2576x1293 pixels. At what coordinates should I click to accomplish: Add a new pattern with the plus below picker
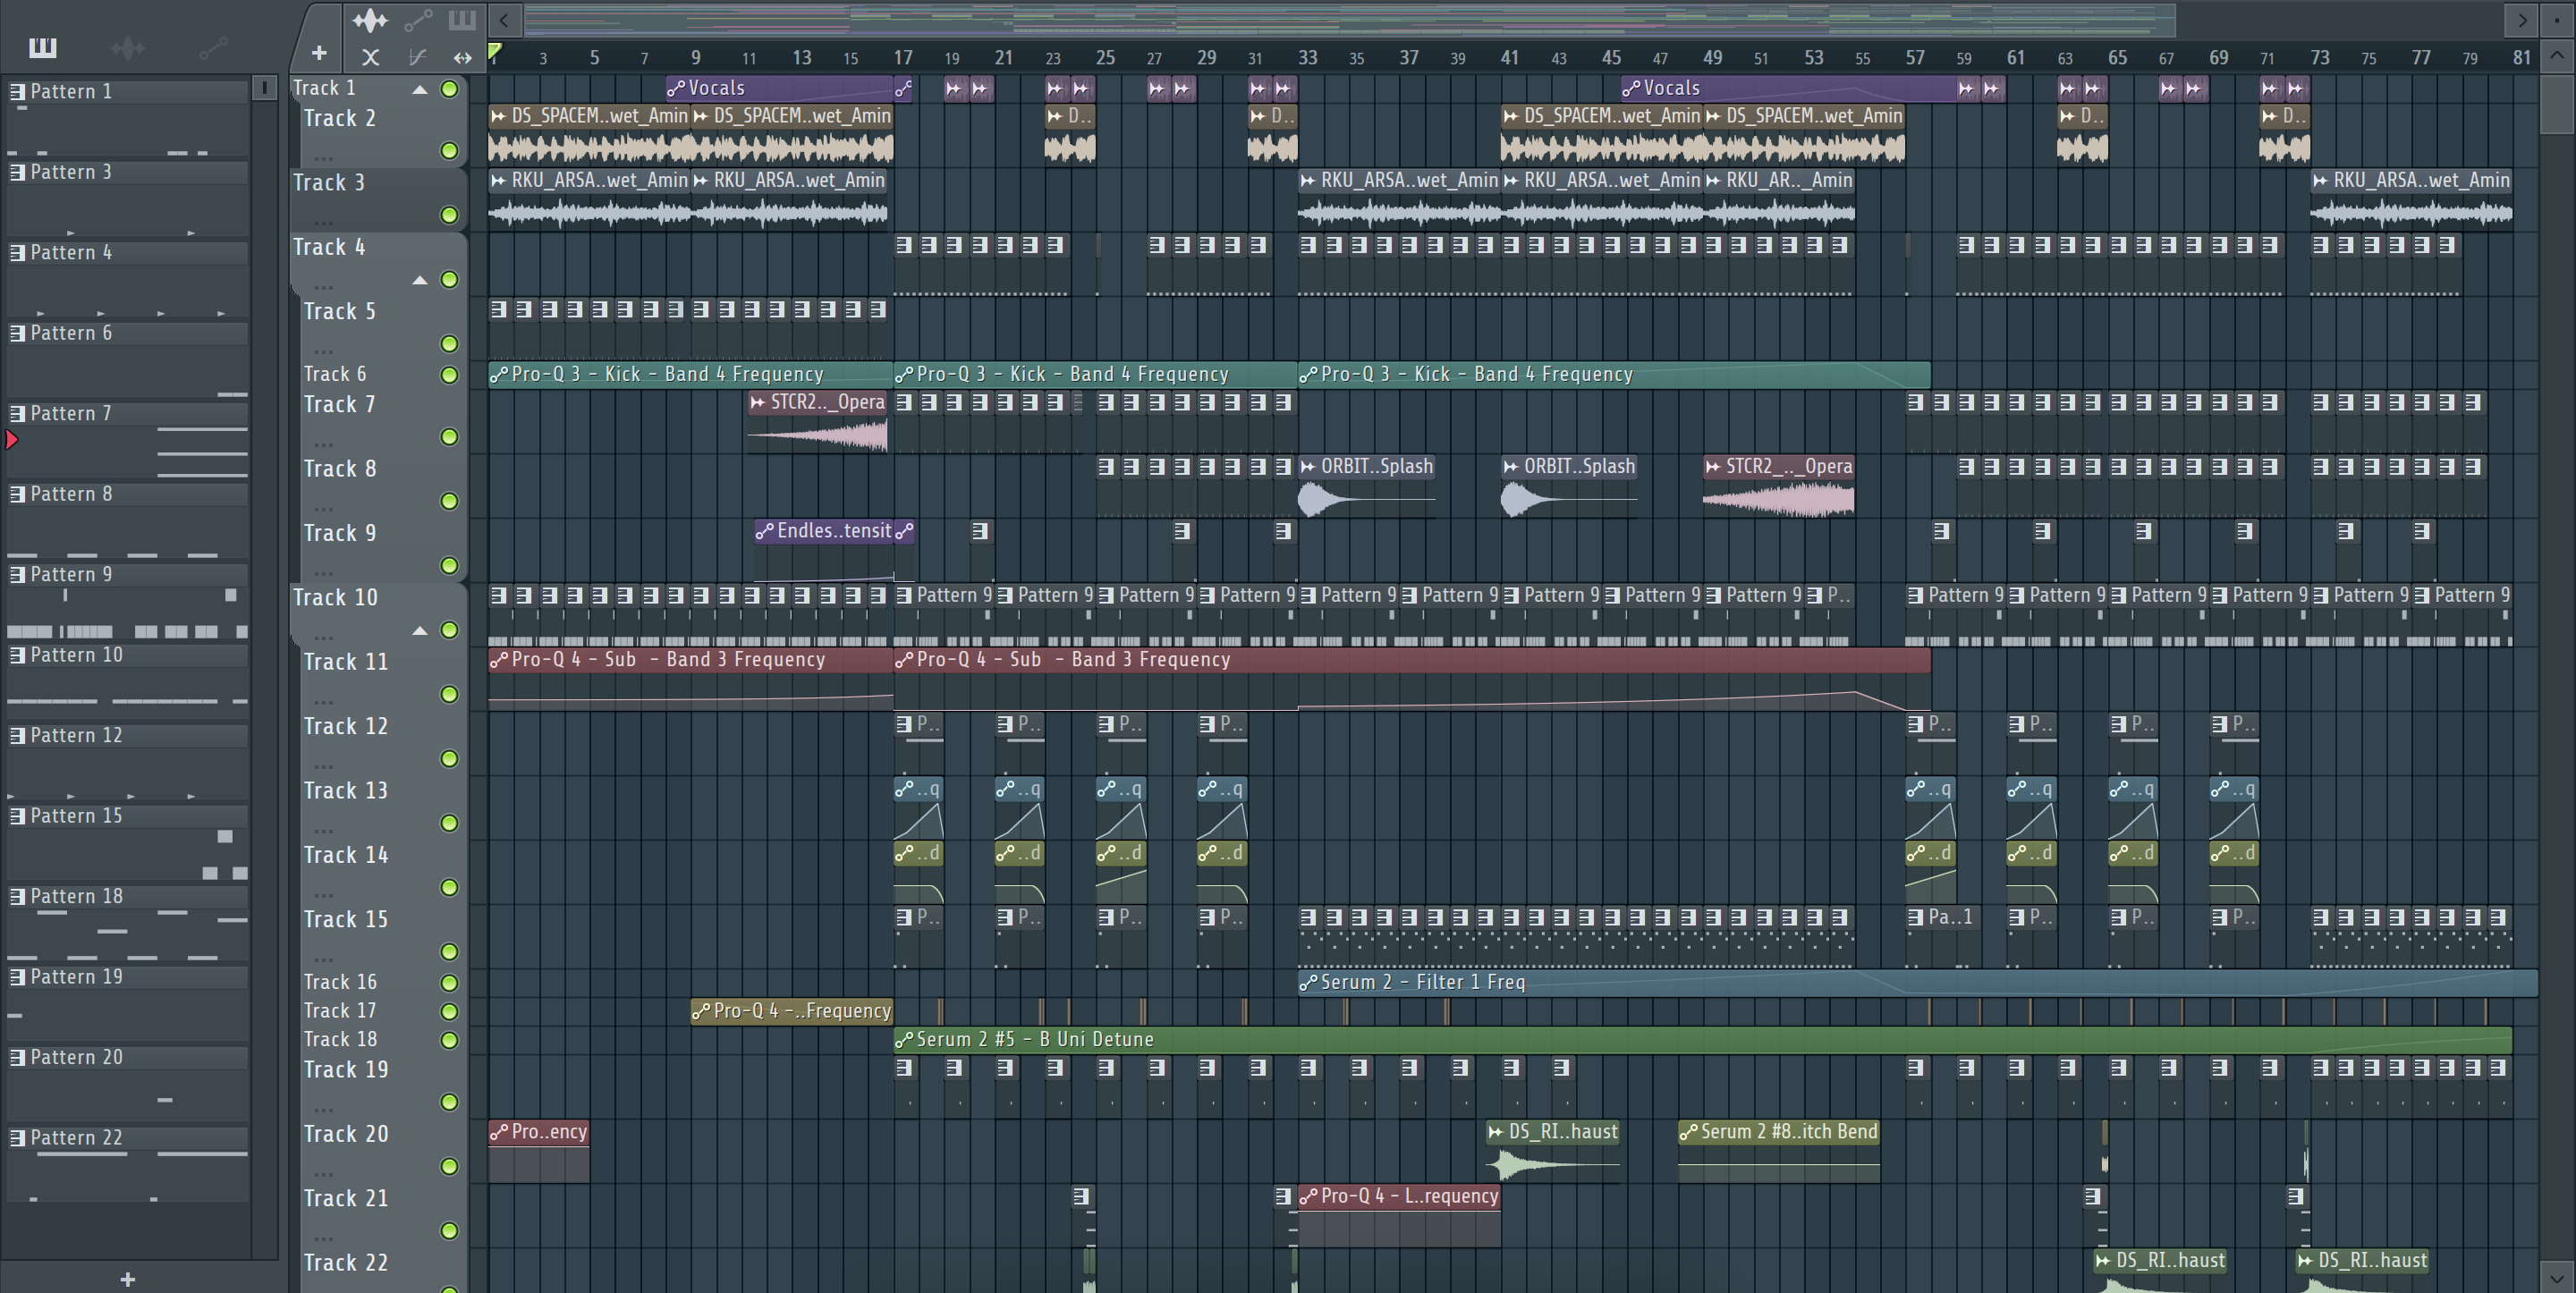click(x=127, y=1278)
